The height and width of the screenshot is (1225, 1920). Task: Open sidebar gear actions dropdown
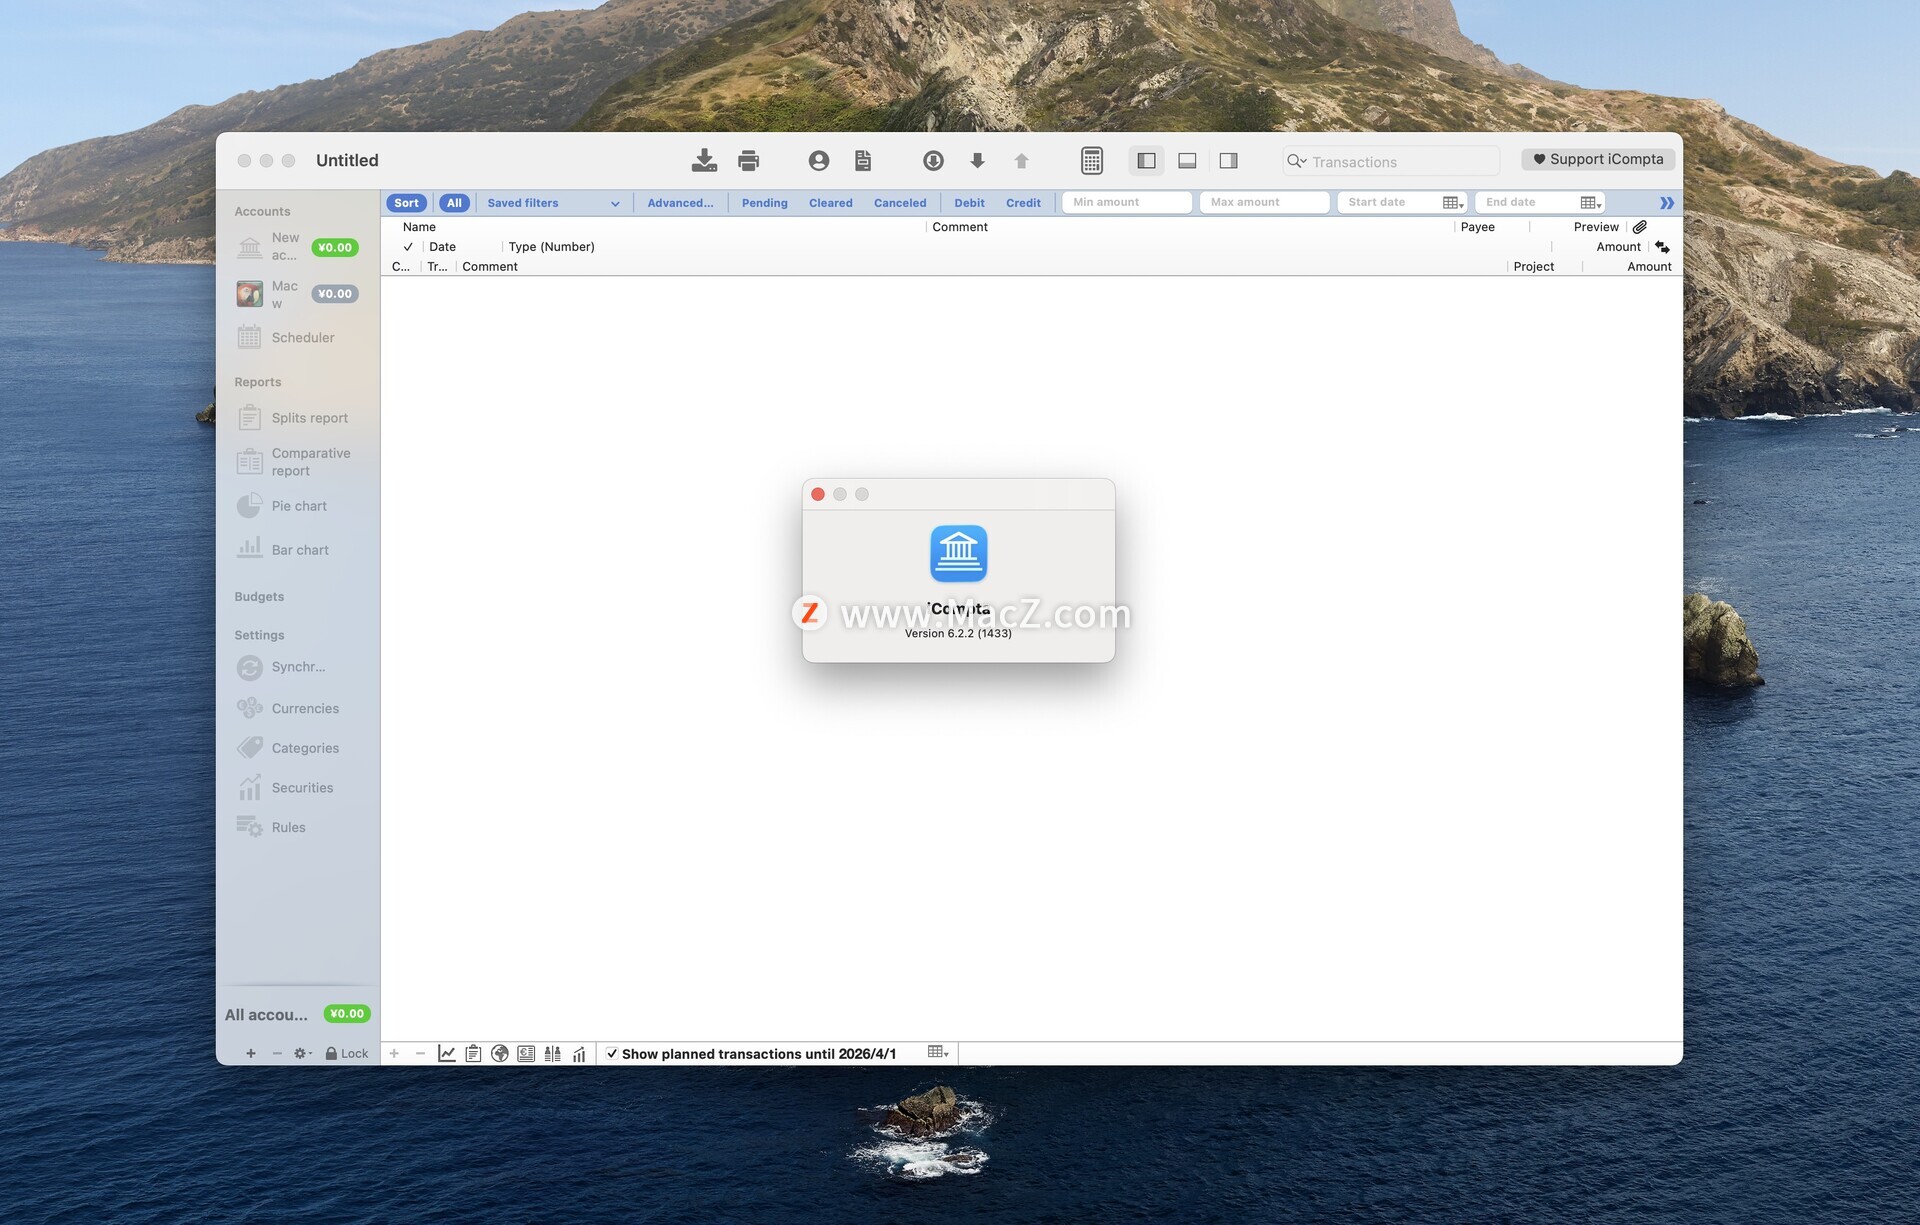pos(302,1053)
